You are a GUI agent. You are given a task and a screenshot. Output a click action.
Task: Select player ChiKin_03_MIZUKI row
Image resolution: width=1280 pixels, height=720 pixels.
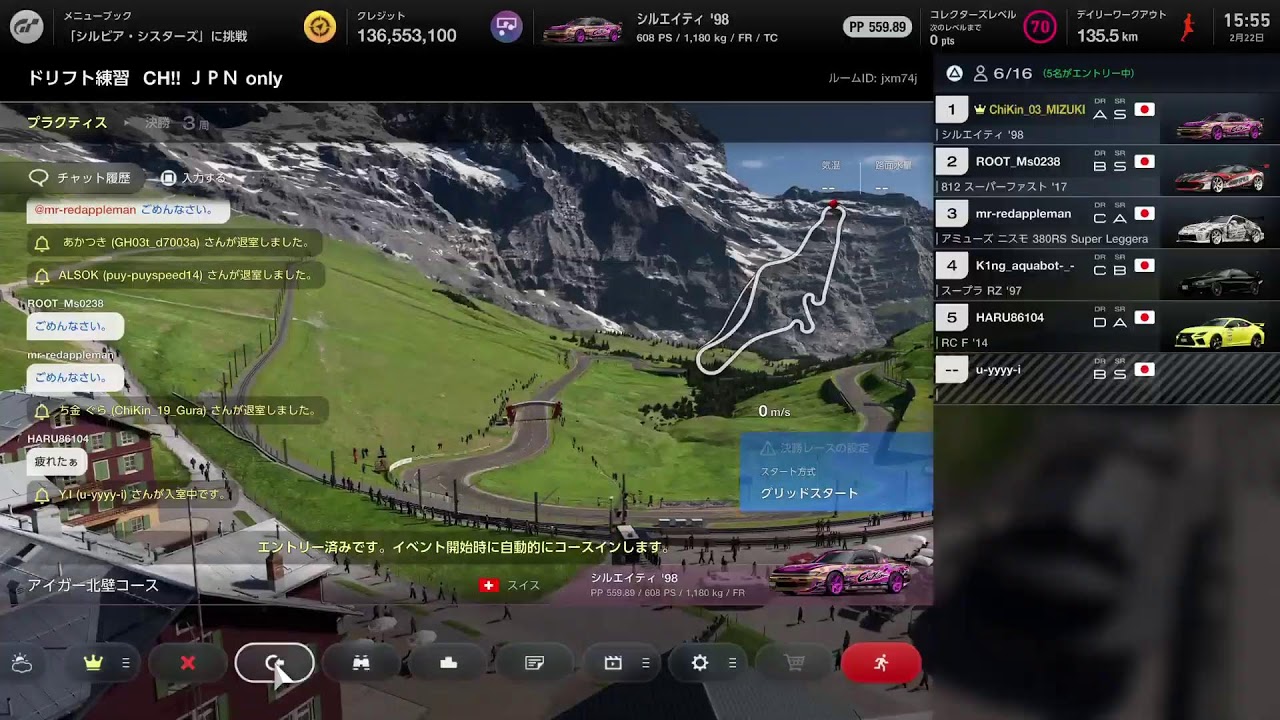click(x=1107, y=119)
